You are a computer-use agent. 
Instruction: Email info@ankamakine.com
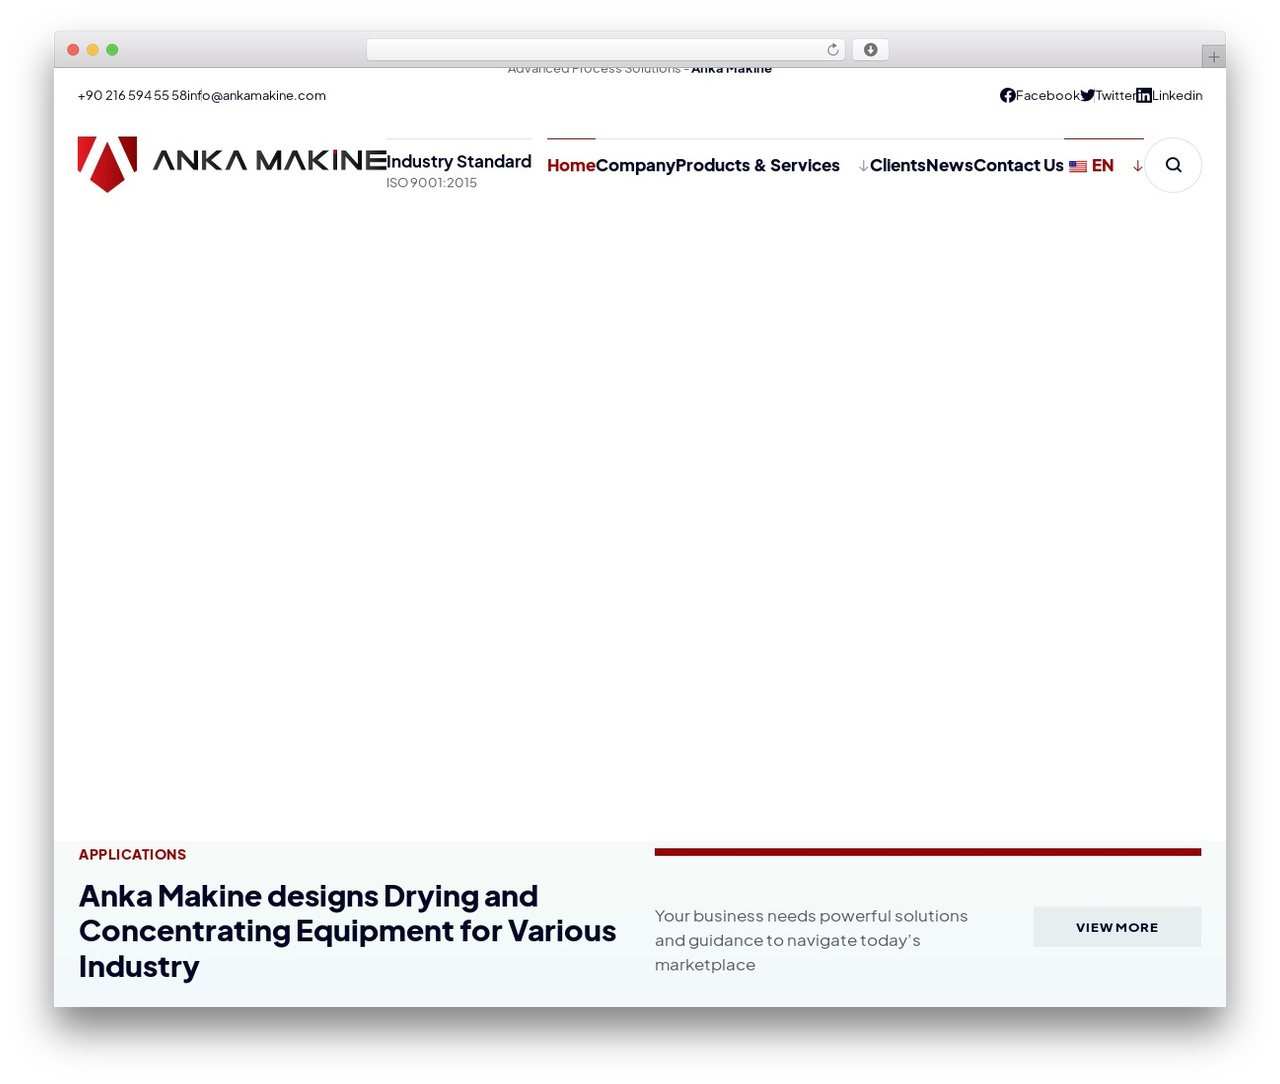(x=256, y=95)
